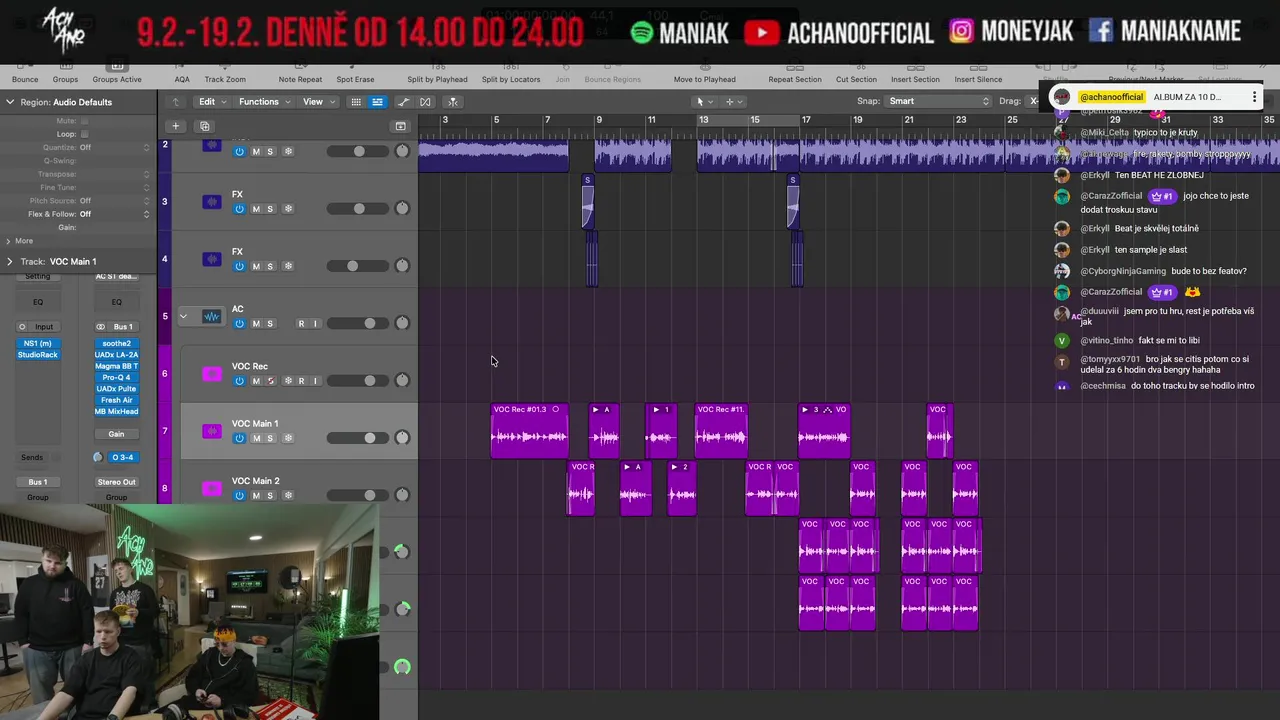Freeze the VOC Main 1 track
The image size is (1280, 720).
pyautogui.click(x=288, y=438)
